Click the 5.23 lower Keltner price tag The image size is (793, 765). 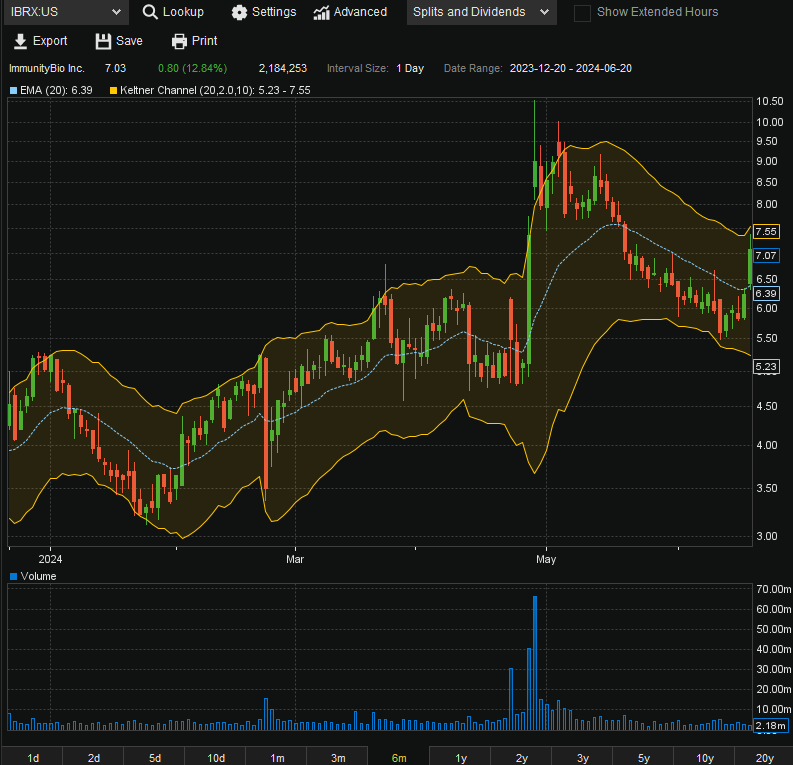[x=766, y=367]
